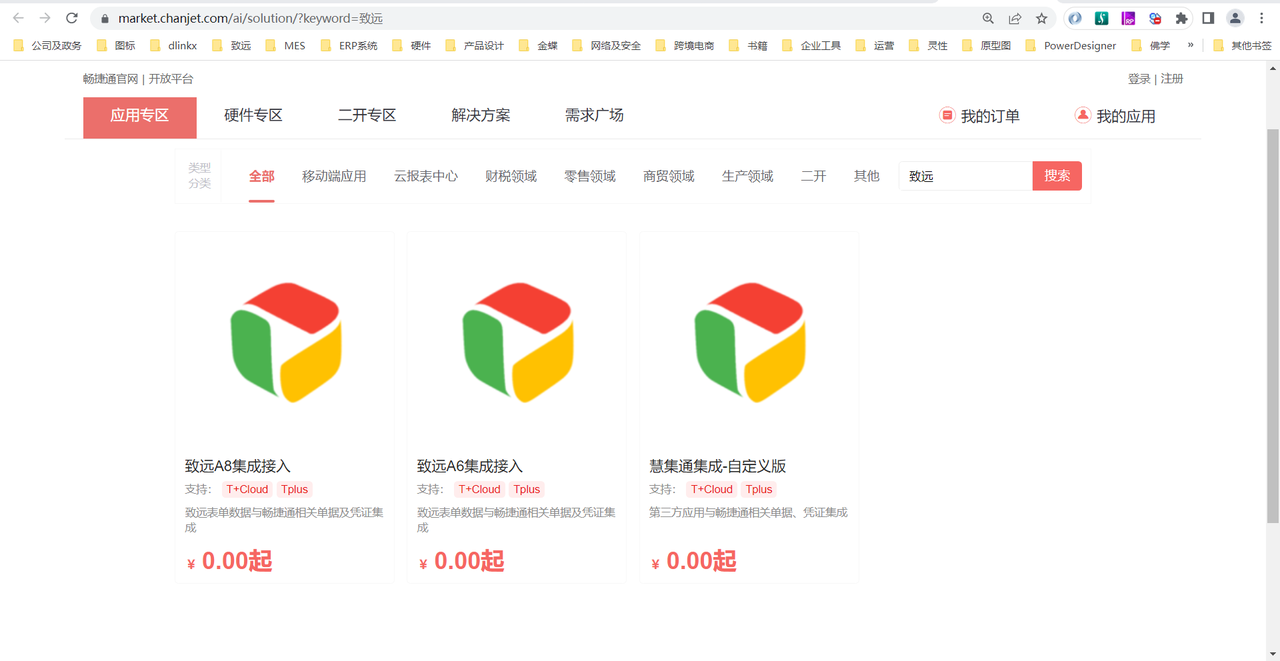1280x661 pixels.
Task: Filter by 商贸领域 category
Action: tap(669, 176)
